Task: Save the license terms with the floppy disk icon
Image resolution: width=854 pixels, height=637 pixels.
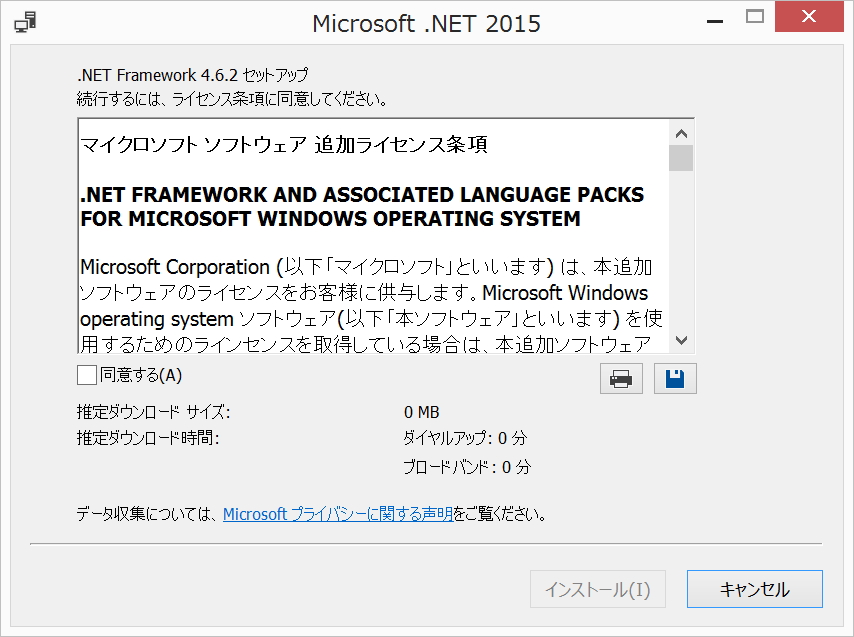Action: [x=675, y=378]
